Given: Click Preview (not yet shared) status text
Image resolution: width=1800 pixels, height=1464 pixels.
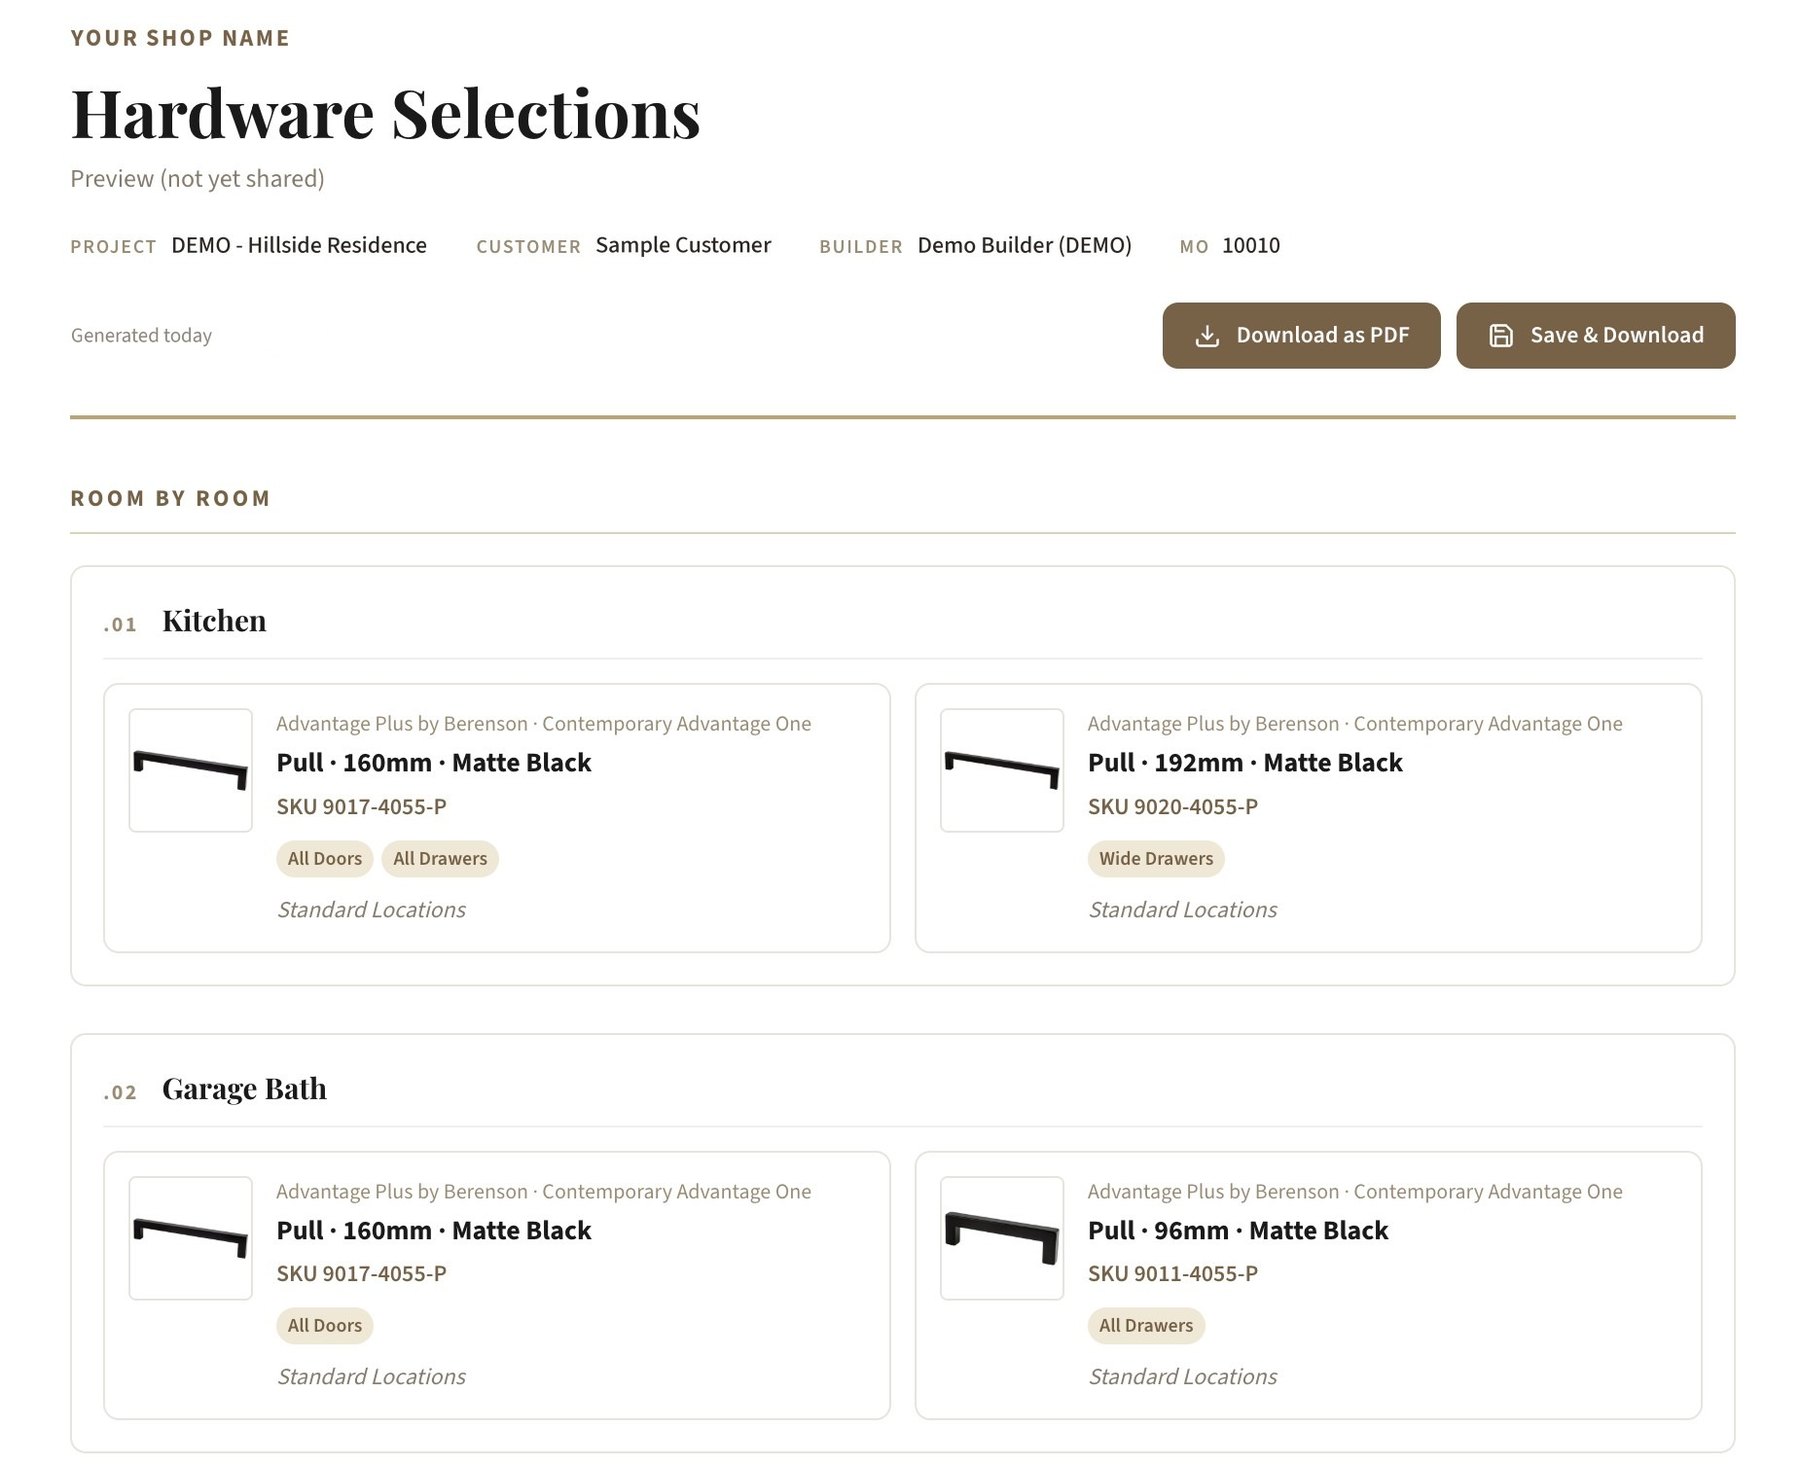Looking at the screenshot, I should pos(197,179).
